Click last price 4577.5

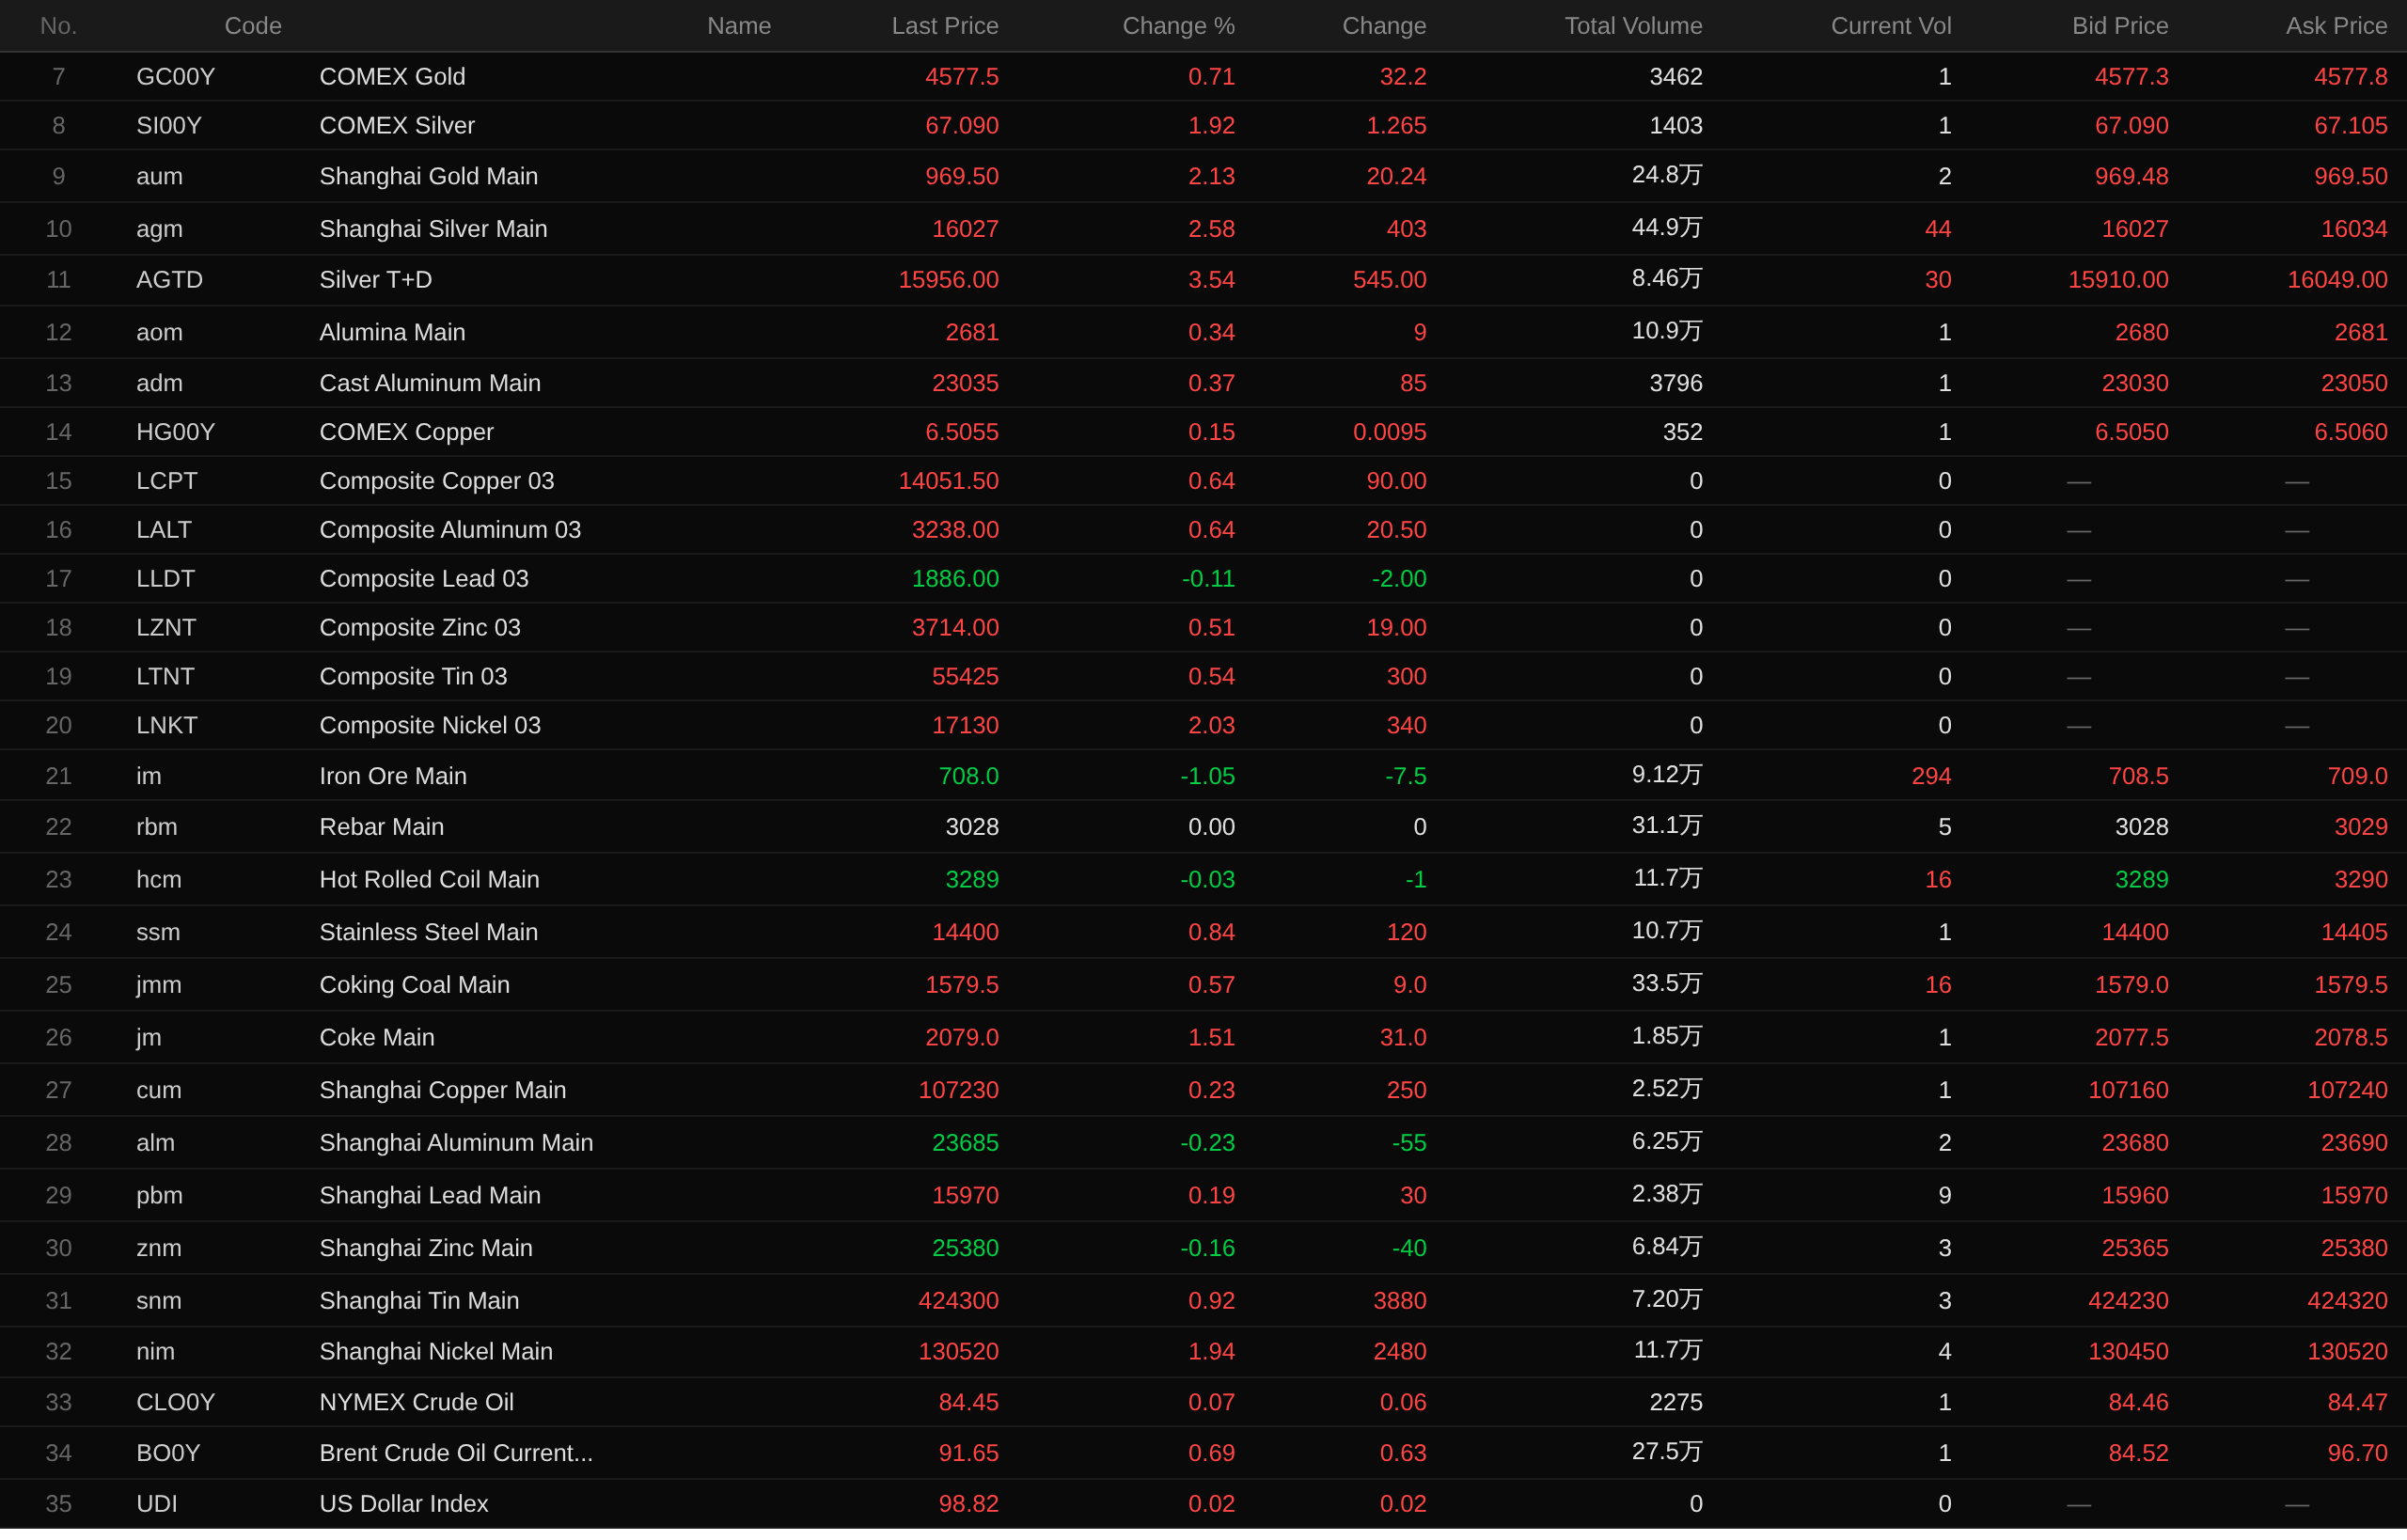961,77
